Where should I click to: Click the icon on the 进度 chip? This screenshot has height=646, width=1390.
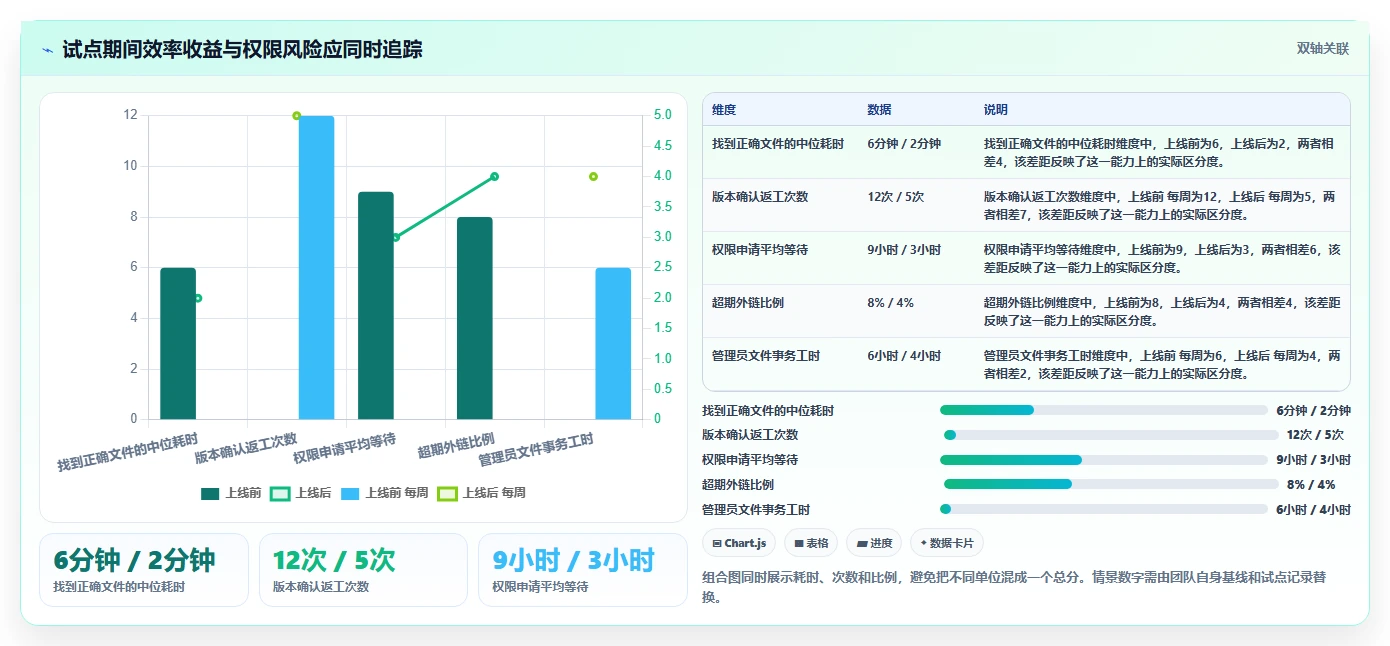pyautogui.click(x=862, y=543)
